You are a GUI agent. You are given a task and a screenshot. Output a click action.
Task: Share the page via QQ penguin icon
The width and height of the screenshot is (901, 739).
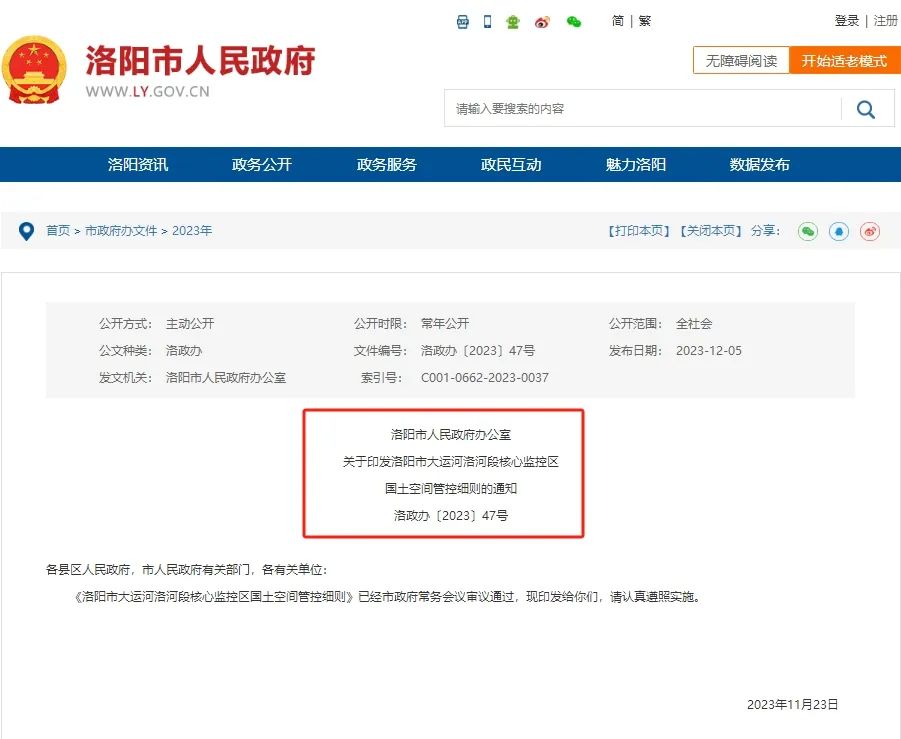[839, 231]
